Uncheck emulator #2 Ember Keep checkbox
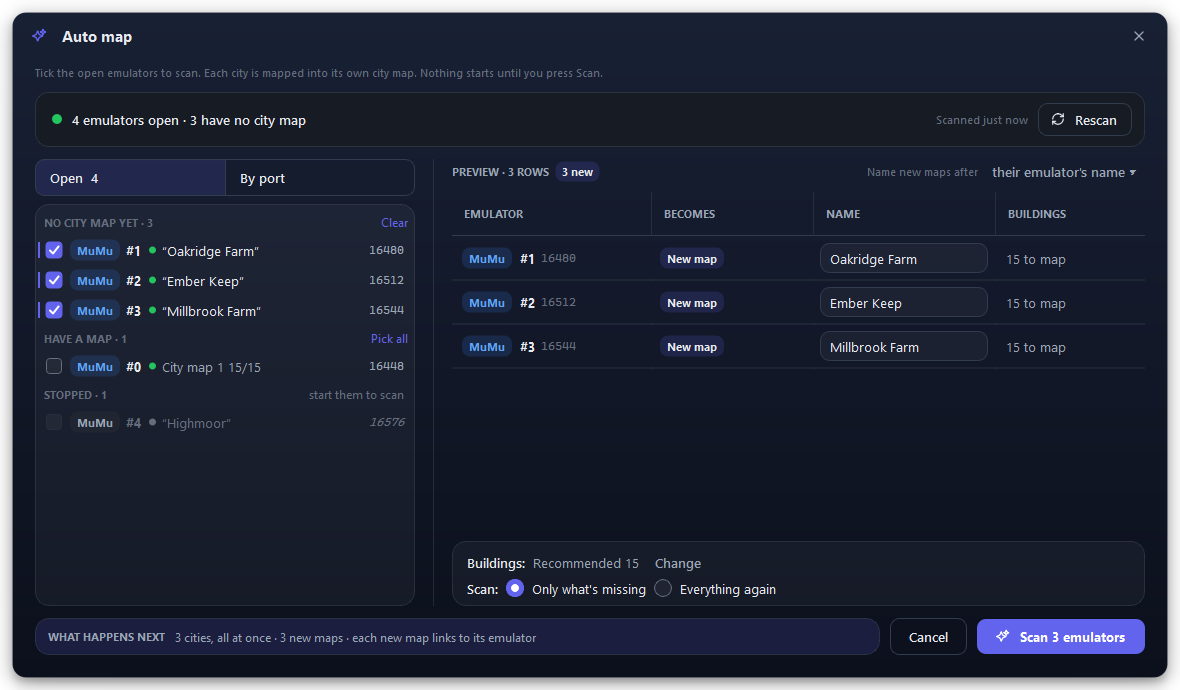1180x690 pixels. [54, 281]
